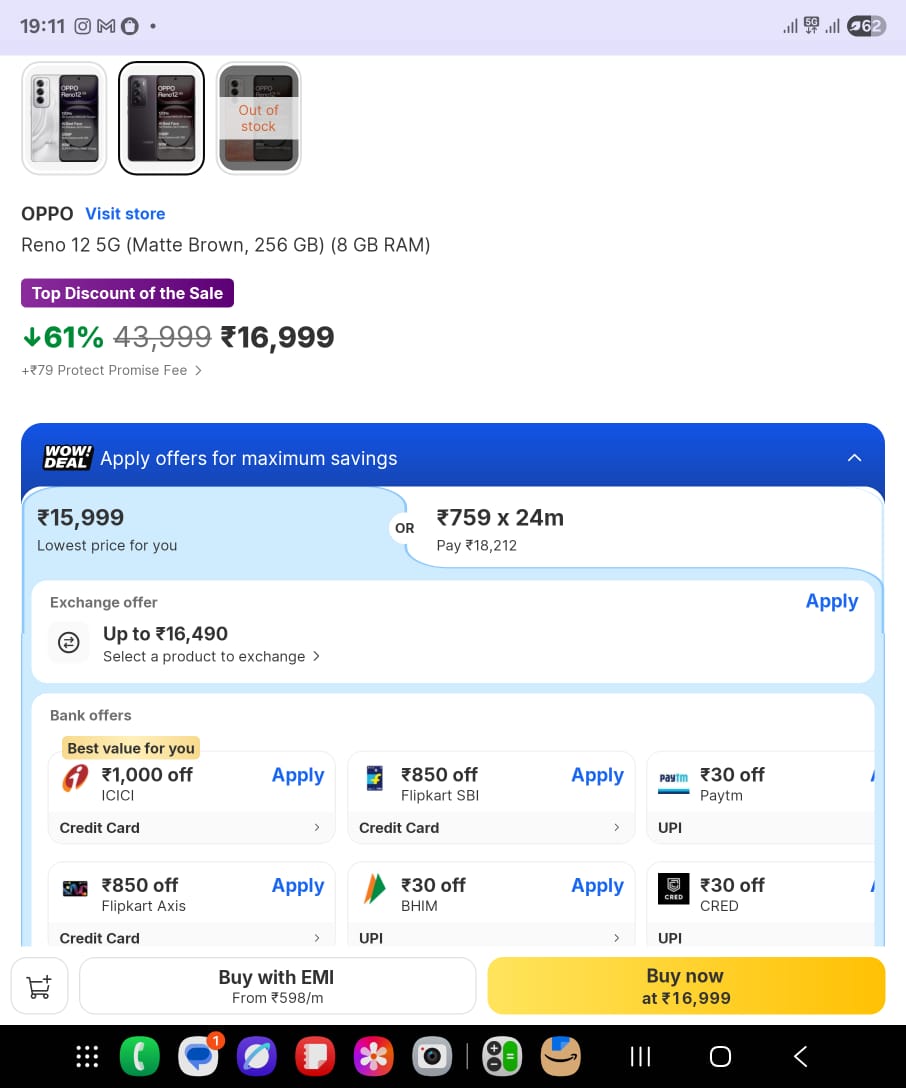Launch the Gallery flower icon
Viewport: 906px width, 1088px height.
point(374,1056)
